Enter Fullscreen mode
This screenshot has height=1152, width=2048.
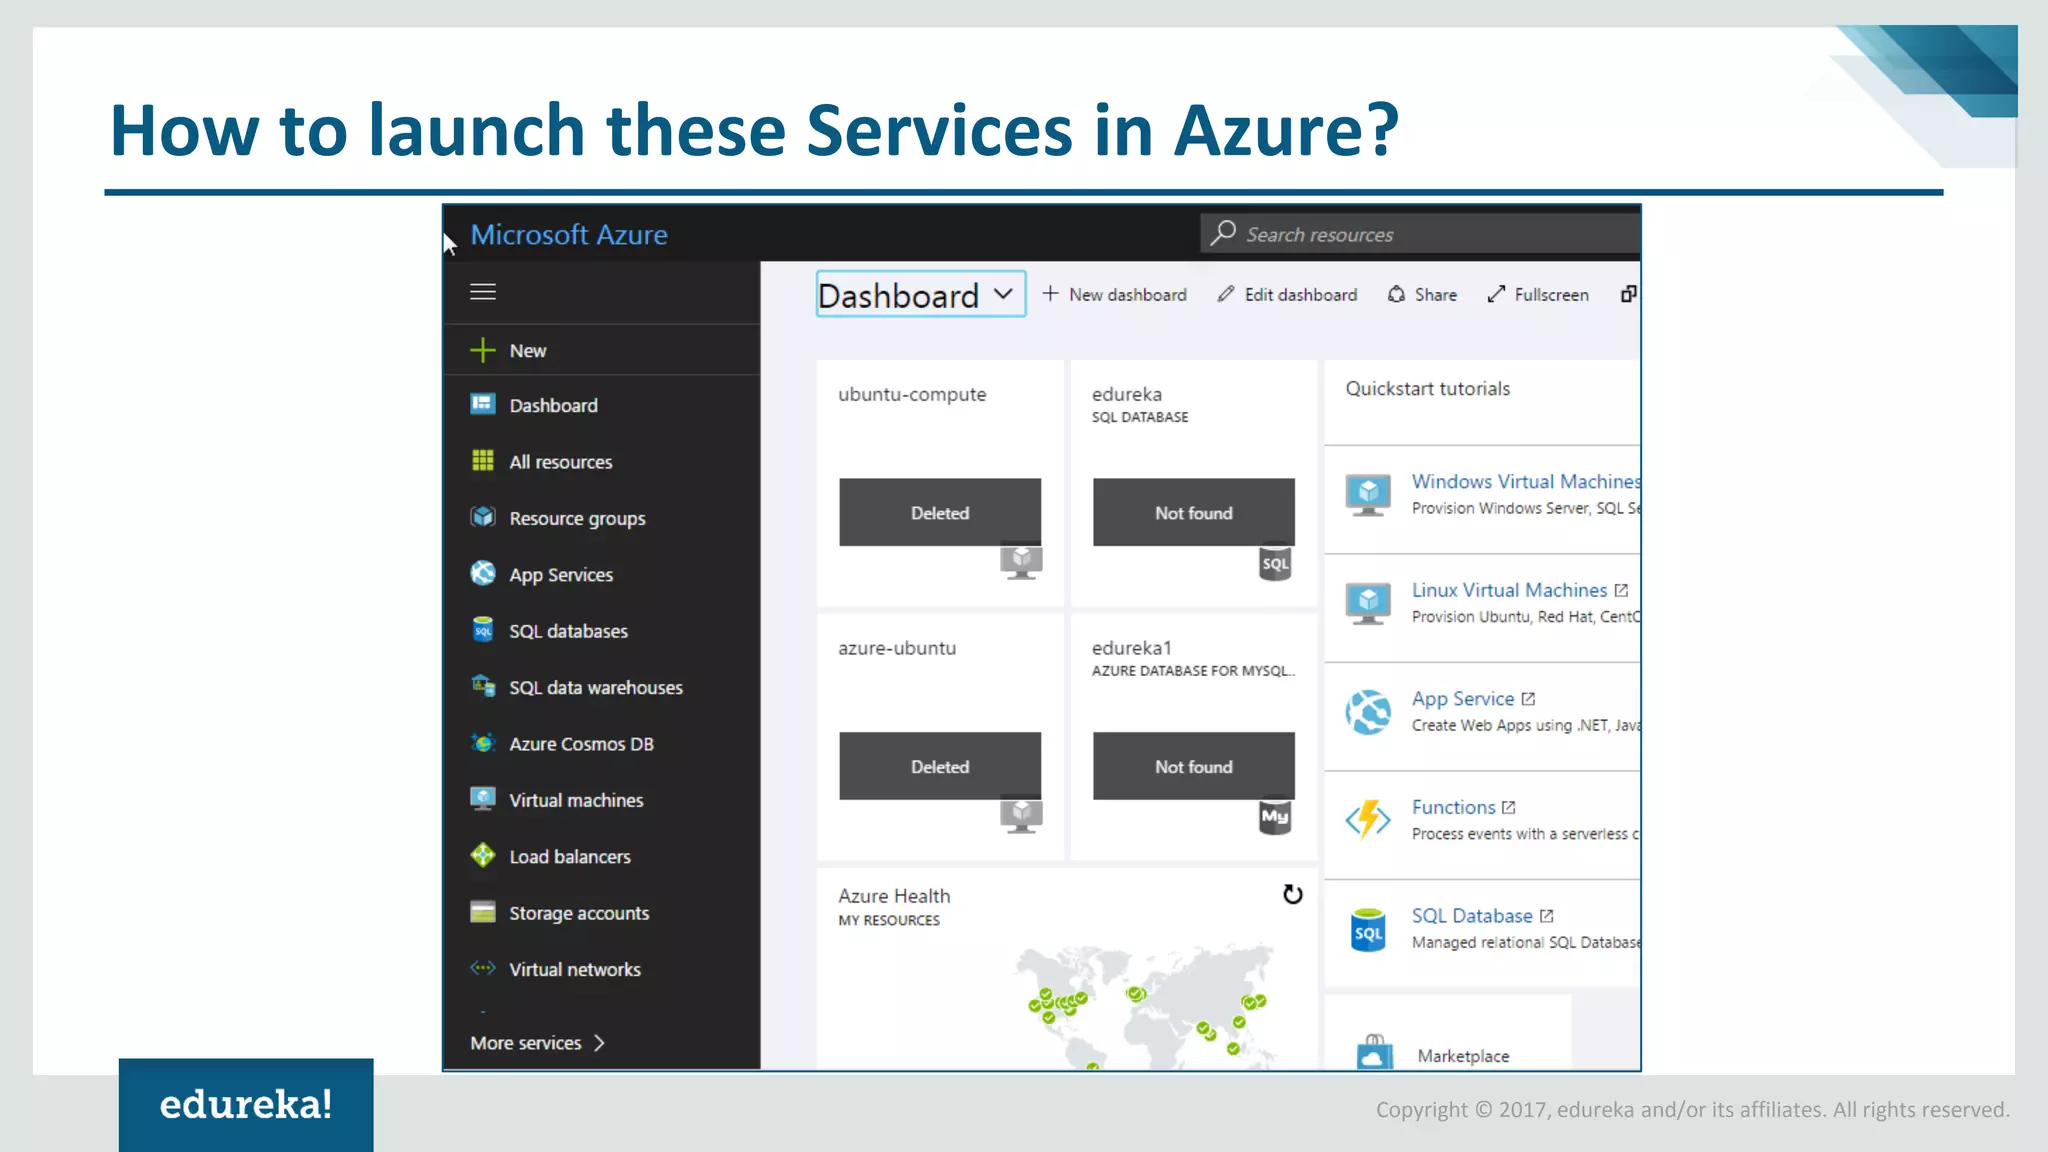[x=1537, y=294]
